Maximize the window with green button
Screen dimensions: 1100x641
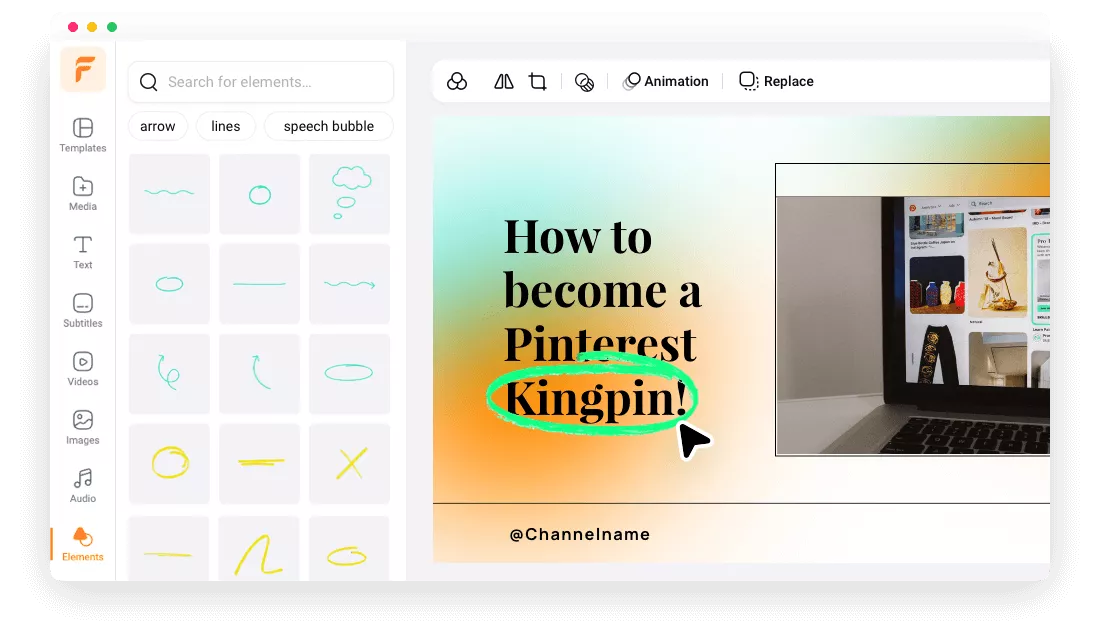coord(112,27)
